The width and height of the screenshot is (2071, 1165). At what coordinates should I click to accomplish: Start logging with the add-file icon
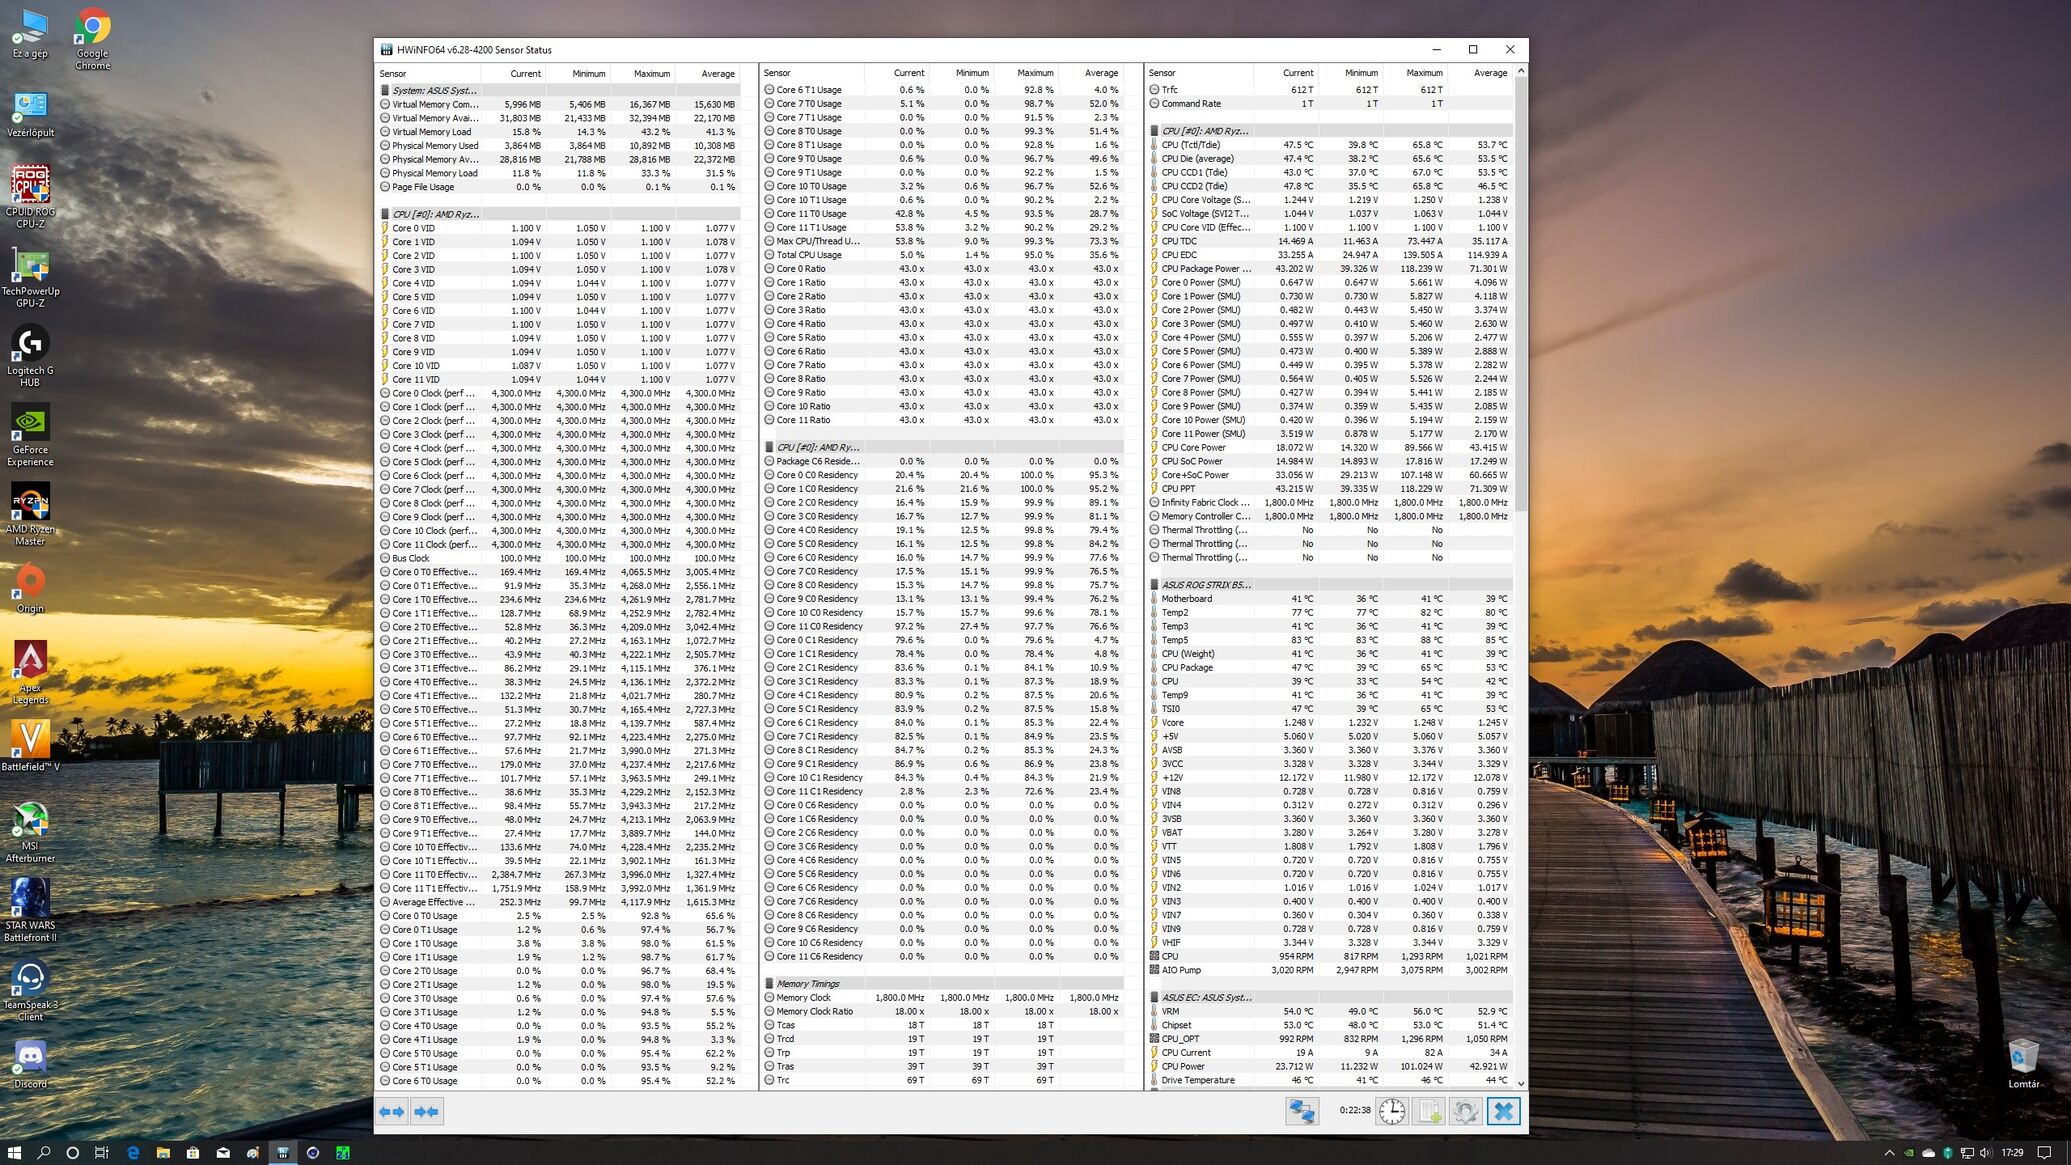click(x=1429, y=1111)
